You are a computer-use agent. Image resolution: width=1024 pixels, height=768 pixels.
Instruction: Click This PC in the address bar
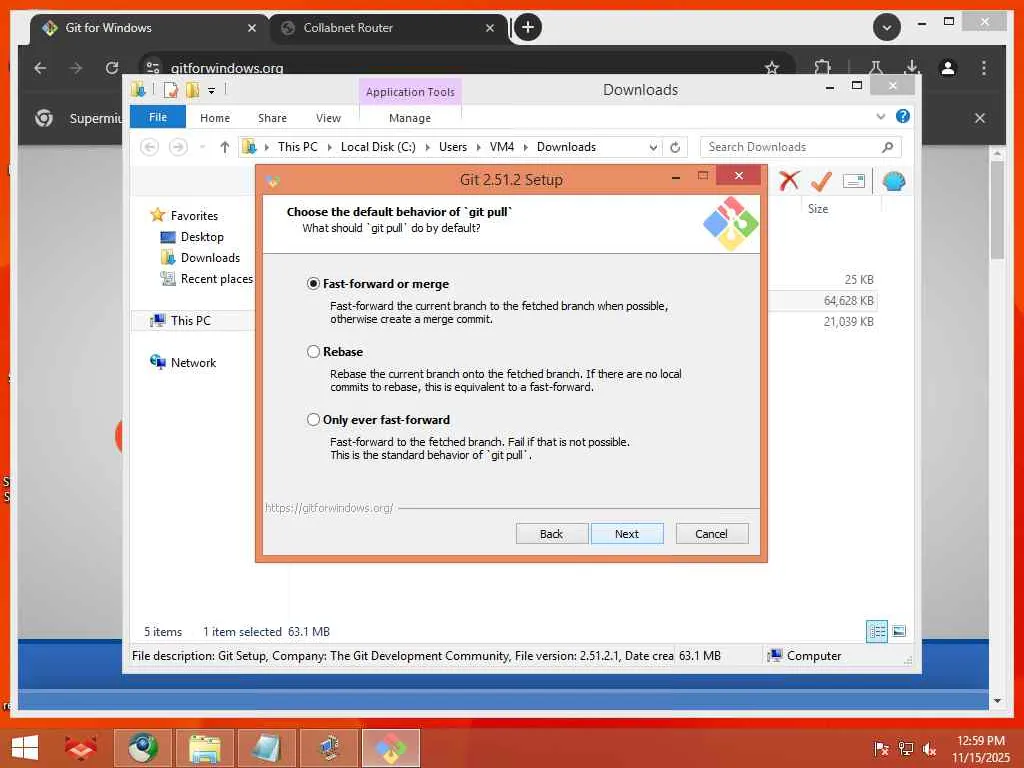[x=297, y=147]
